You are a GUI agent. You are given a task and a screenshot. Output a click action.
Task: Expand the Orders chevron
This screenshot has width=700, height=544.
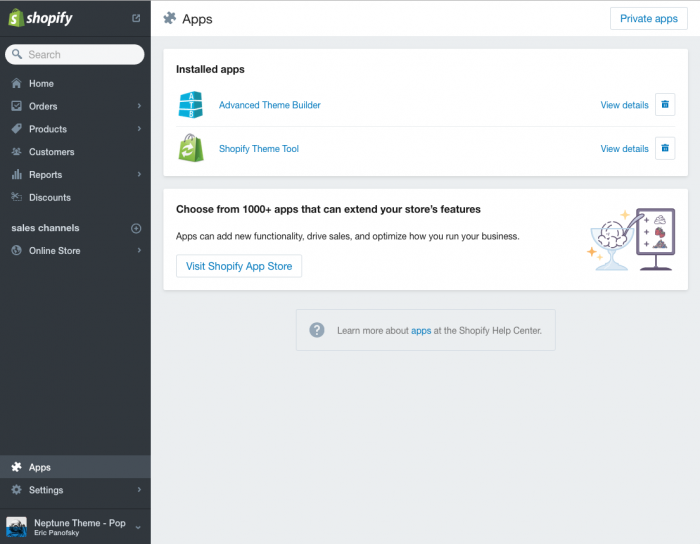[139, 106]
